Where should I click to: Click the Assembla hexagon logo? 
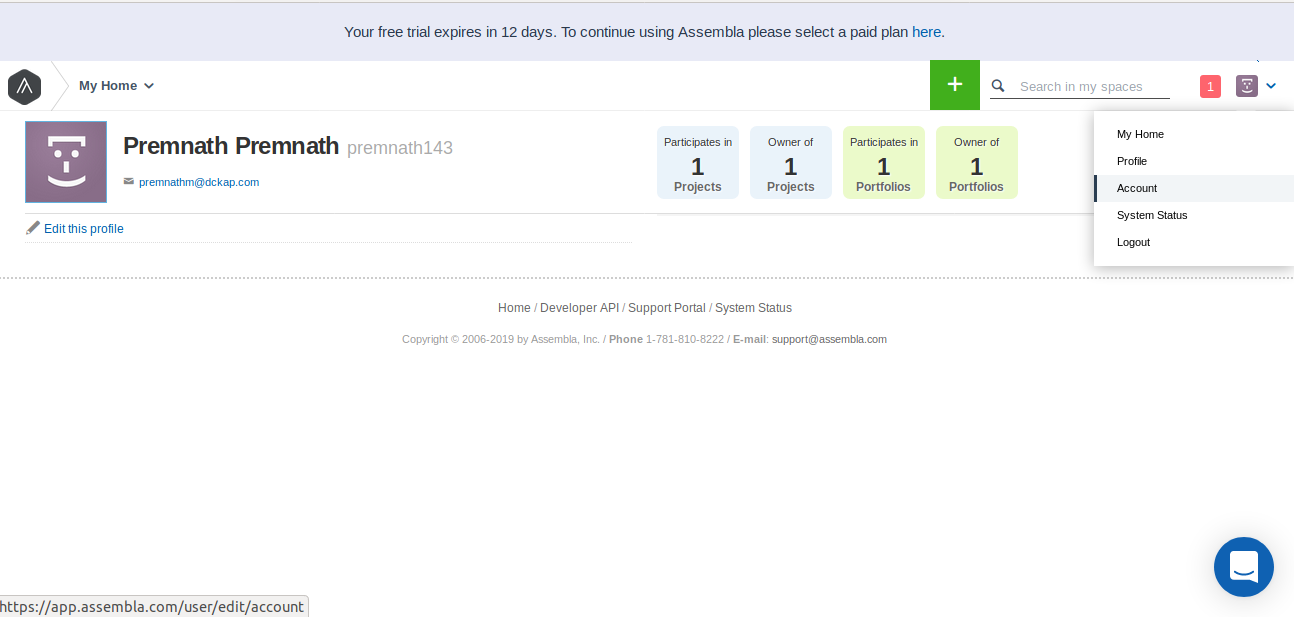24,87
